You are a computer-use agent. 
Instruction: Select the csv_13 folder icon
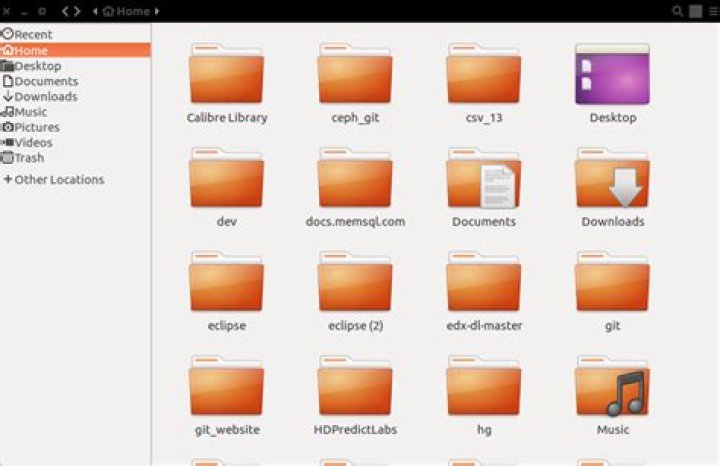[484, 73]
